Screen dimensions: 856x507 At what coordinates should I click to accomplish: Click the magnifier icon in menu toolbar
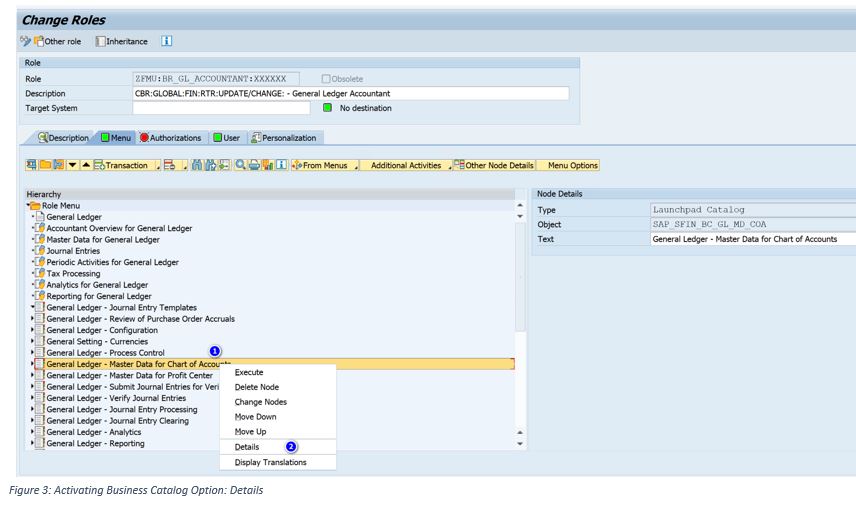(240, 165)
